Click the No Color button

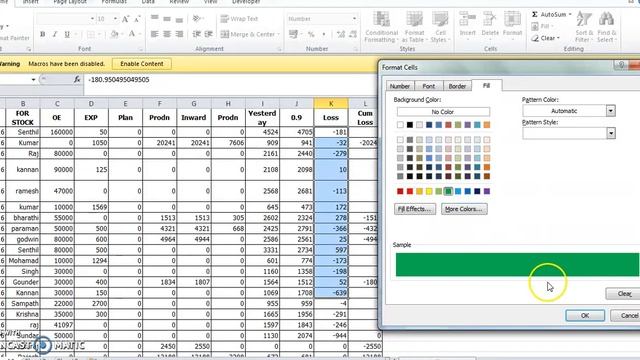[x=443, y=111]
